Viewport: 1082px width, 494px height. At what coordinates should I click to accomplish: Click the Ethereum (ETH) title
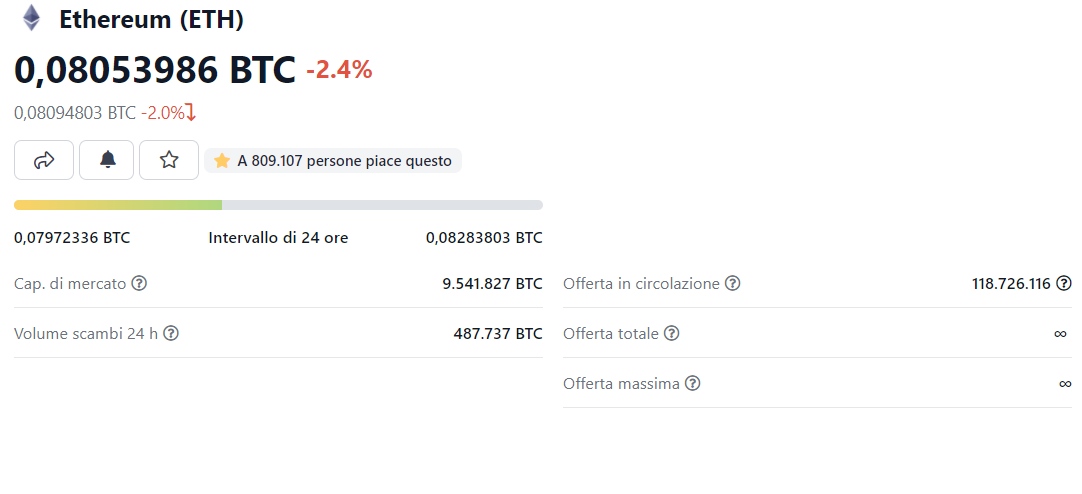coord(151,19)
